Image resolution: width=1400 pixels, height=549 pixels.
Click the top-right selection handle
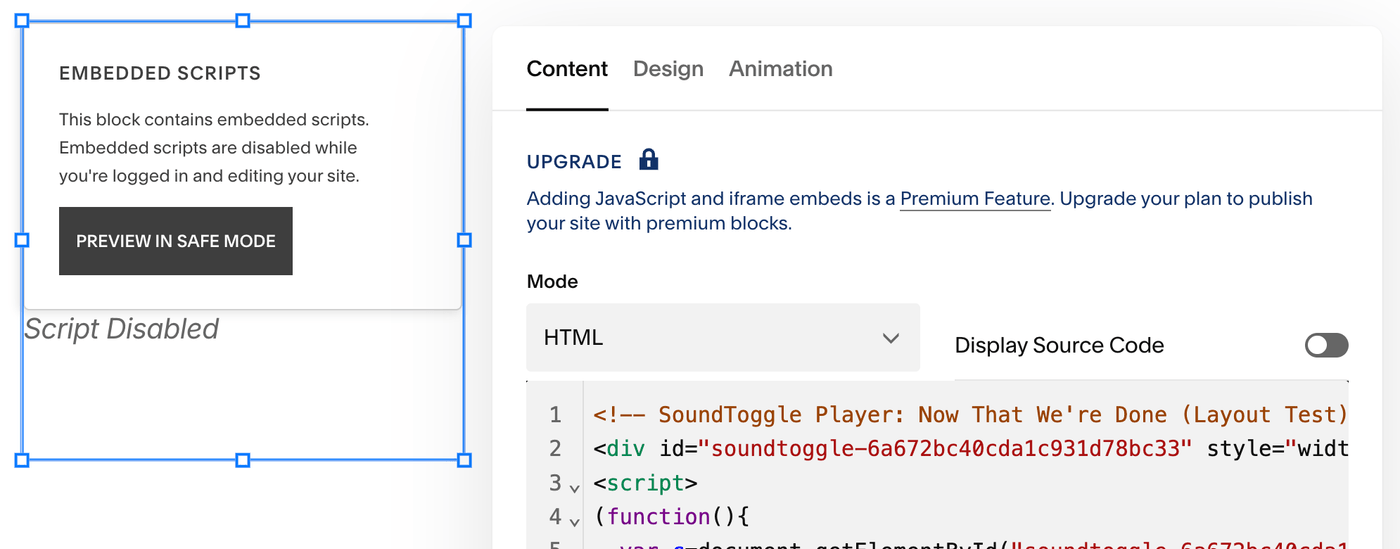point(464,20)
